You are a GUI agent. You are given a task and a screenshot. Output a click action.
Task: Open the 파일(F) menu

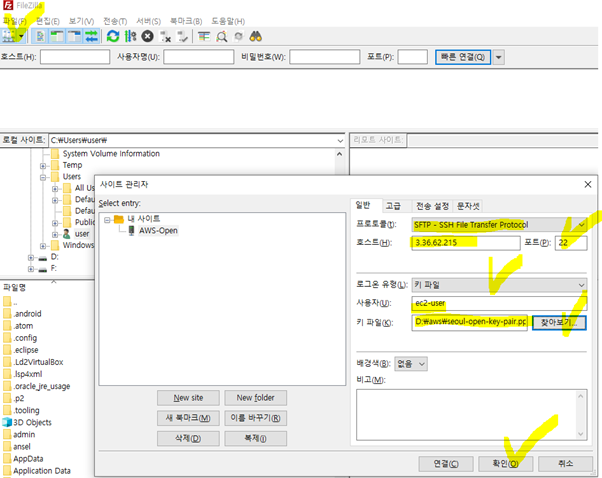point(15,21)
